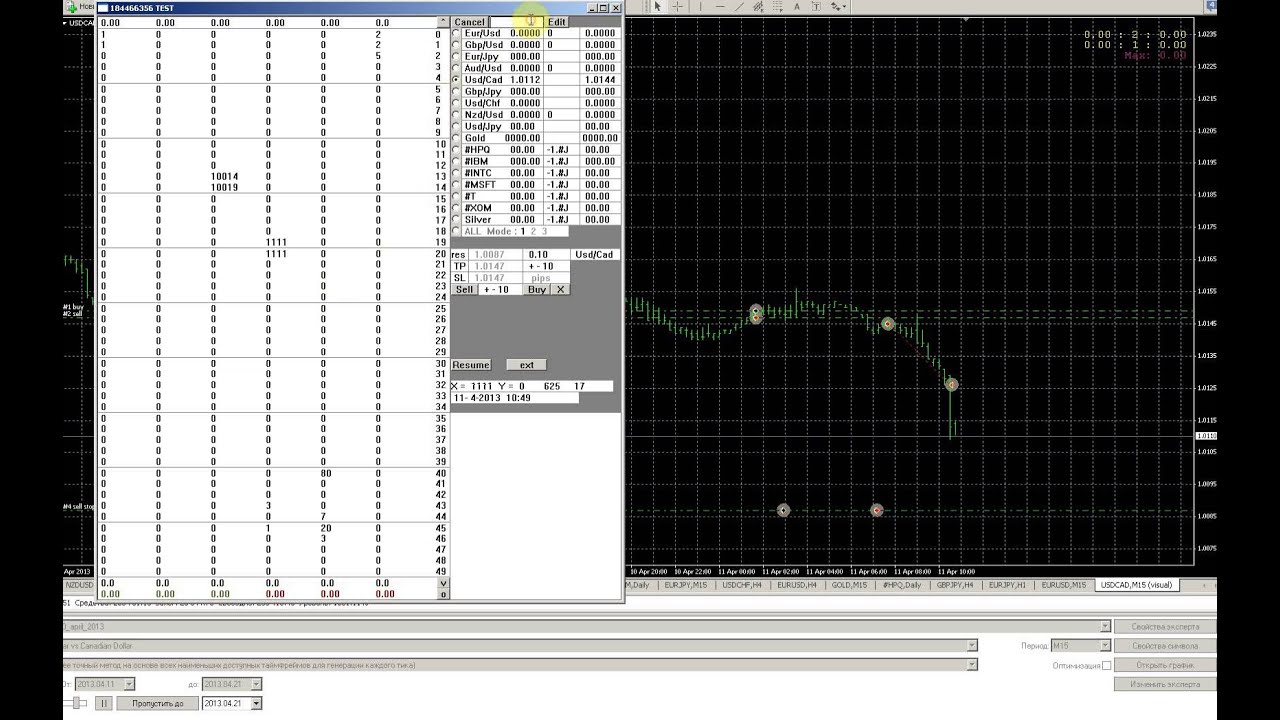Click the pause button in tester controls
Screen dimensions: 1280x720
pos(104,703)
